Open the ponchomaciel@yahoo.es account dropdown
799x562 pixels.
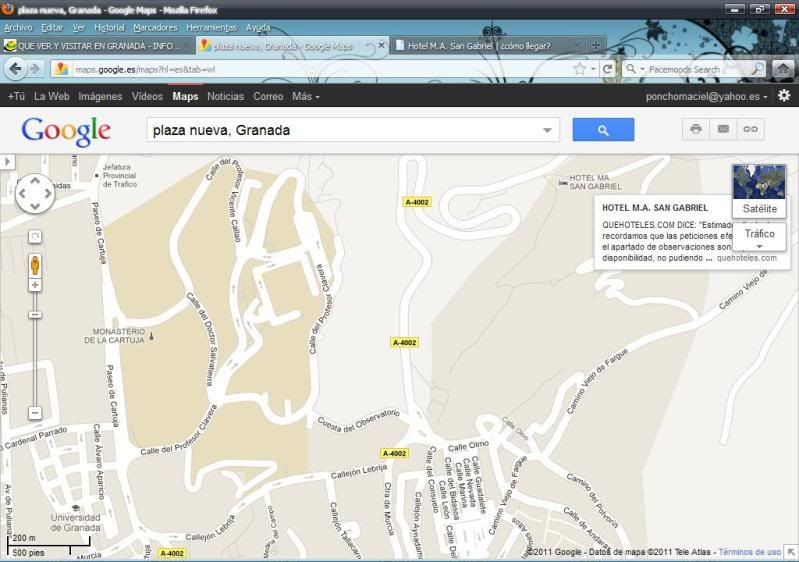(706, 96)
